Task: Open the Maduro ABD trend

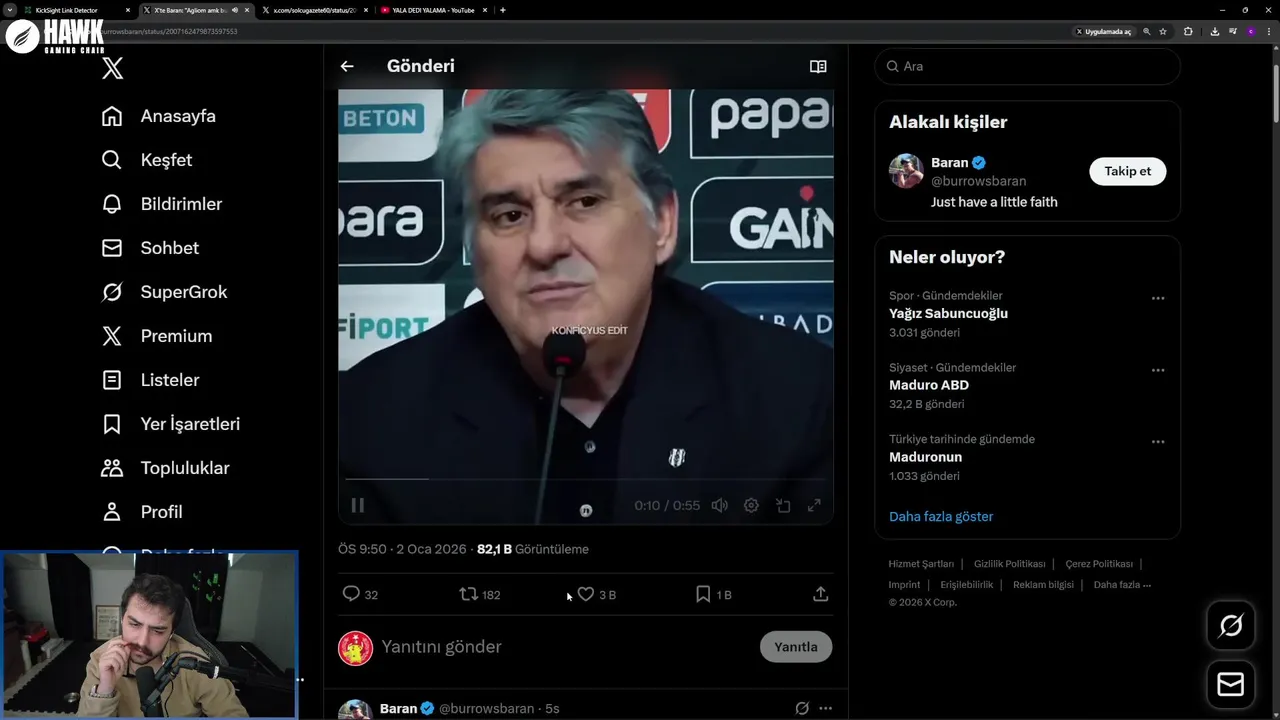Action: click(x=929, y=385)
